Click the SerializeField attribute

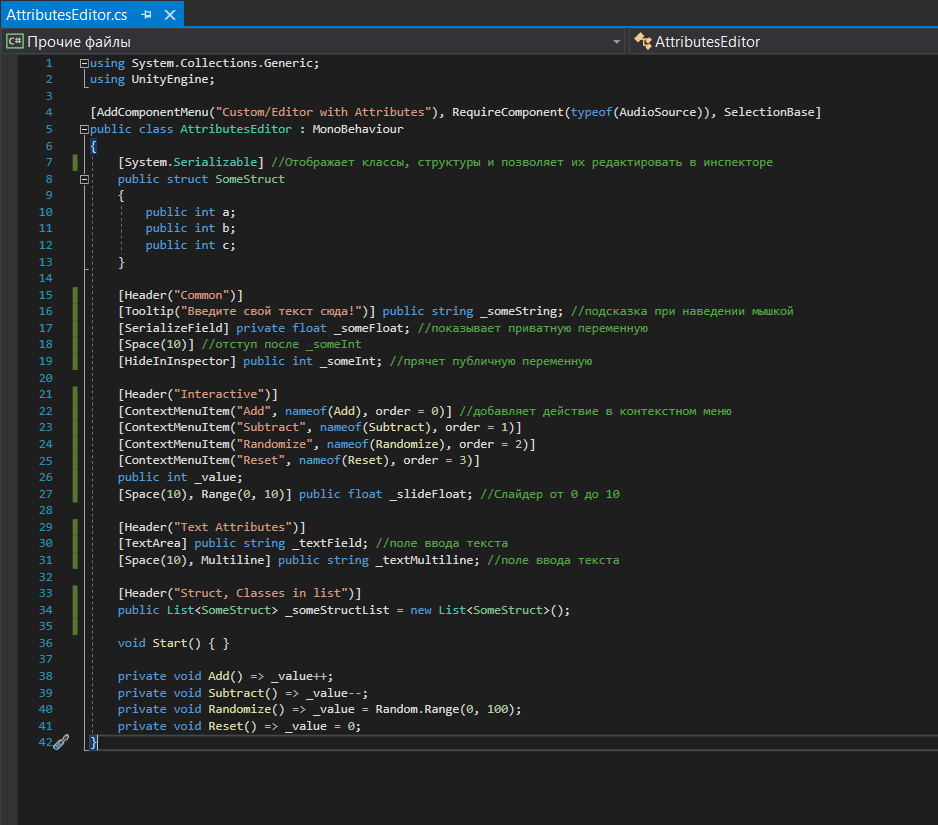(173, 328)
